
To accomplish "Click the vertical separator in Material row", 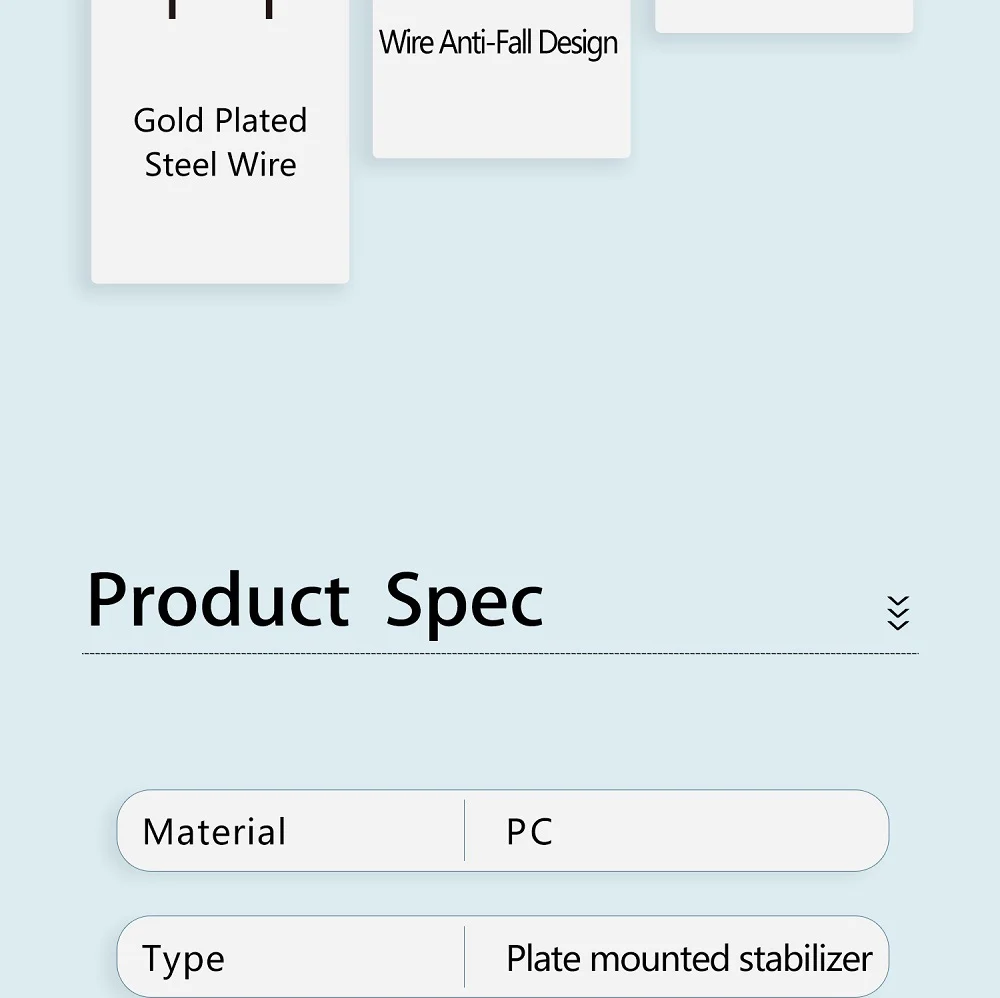I will pos(465,831).
